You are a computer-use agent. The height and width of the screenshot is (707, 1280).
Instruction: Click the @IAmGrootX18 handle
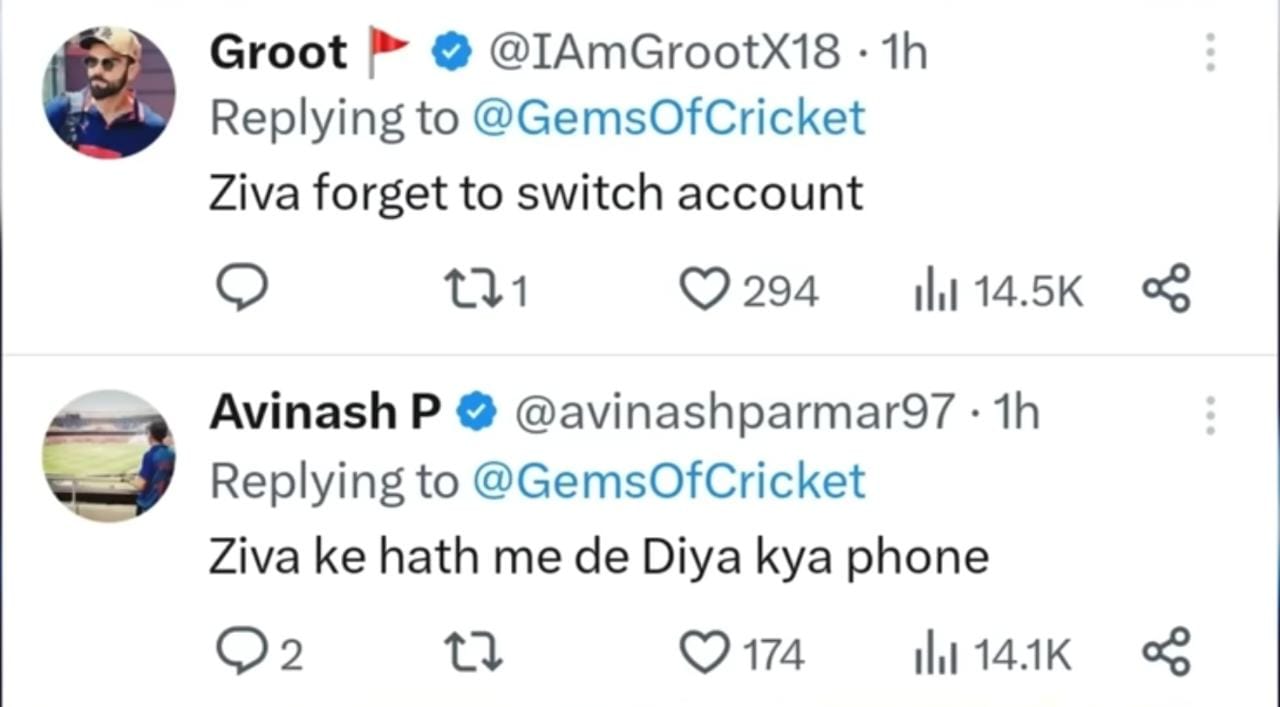pos(663,52)
